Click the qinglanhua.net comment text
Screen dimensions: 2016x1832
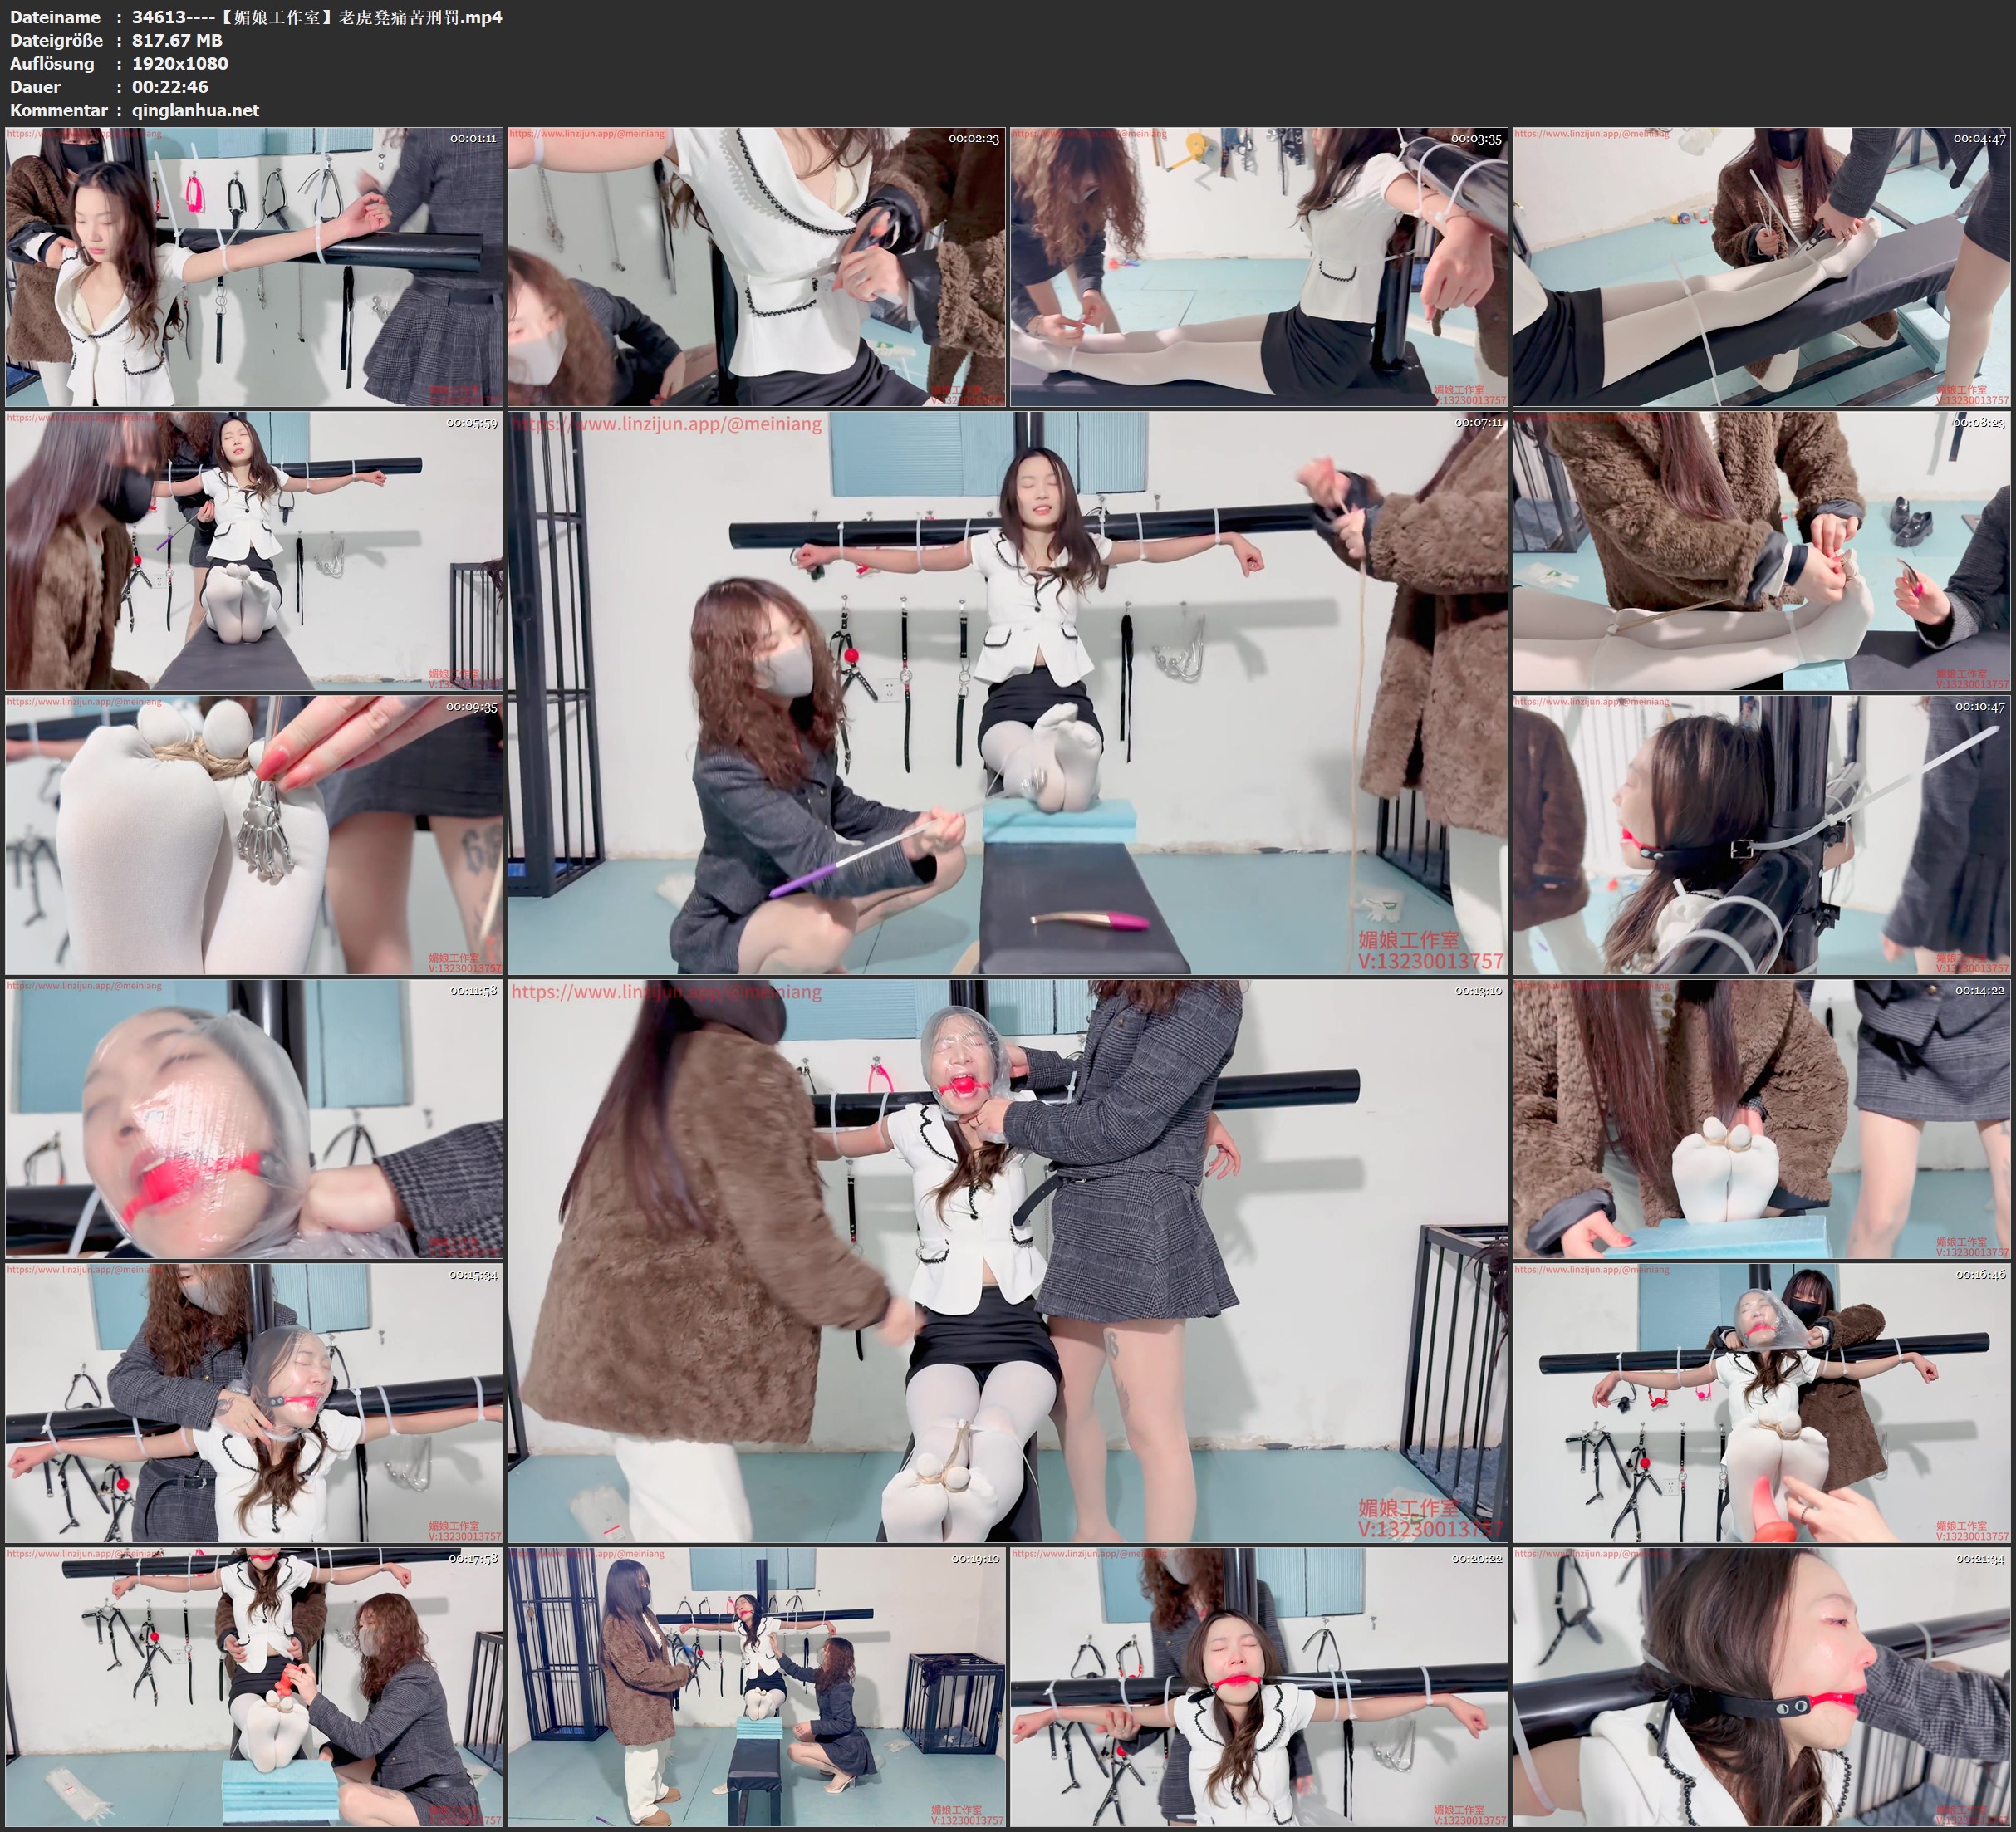pyautogui.click(x=195, y=110)
